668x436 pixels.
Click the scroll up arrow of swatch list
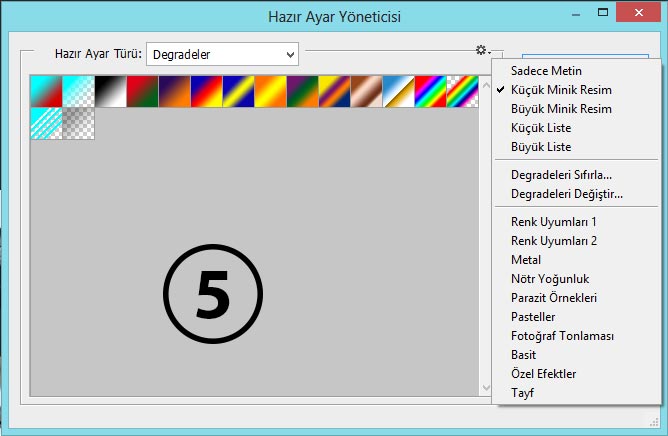click(486, 85)
